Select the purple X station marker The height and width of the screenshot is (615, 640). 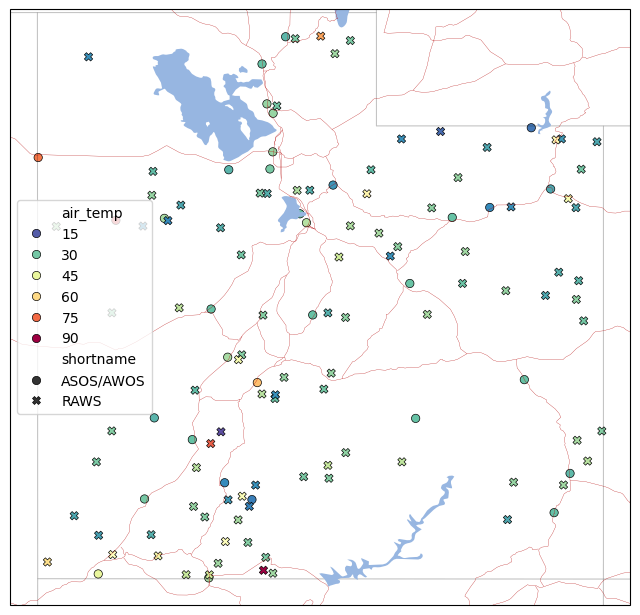click(x=221, y=431)
